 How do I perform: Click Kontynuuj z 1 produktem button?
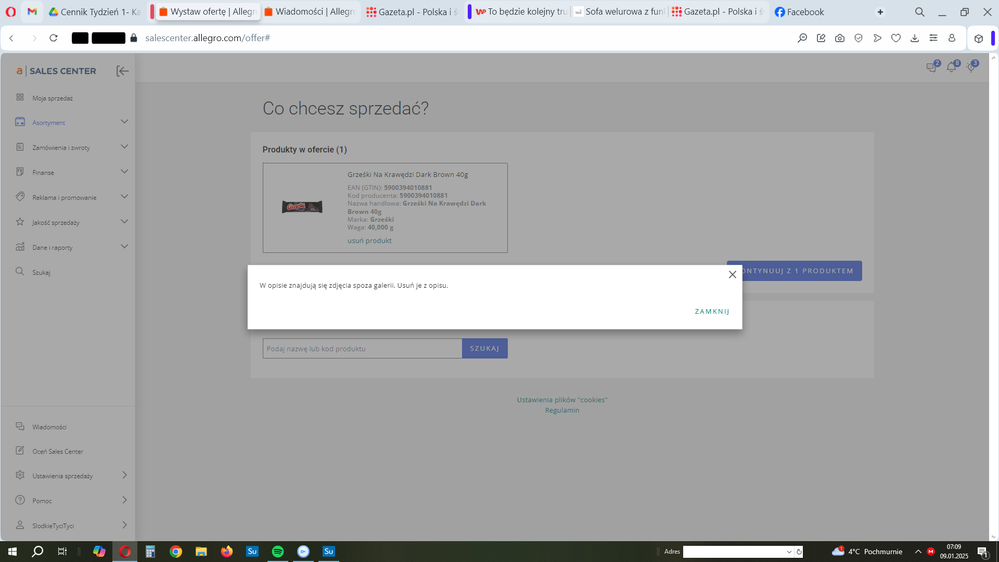click(794, 271)
